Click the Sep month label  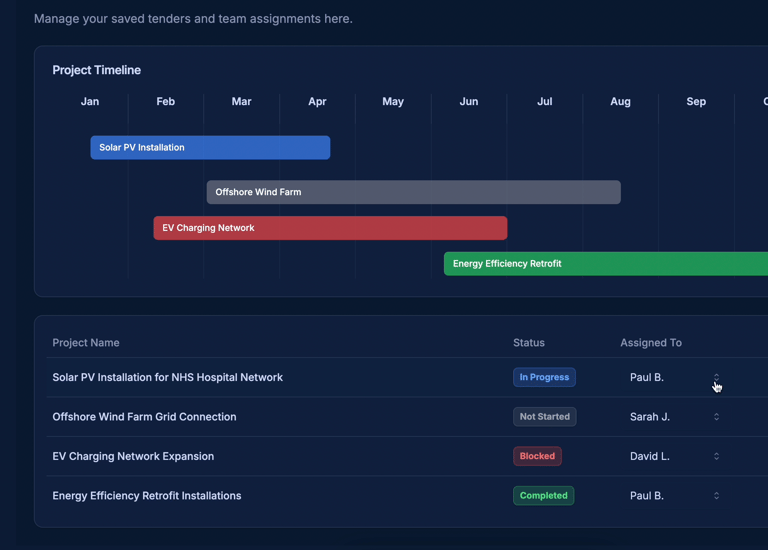coord(696,101)
